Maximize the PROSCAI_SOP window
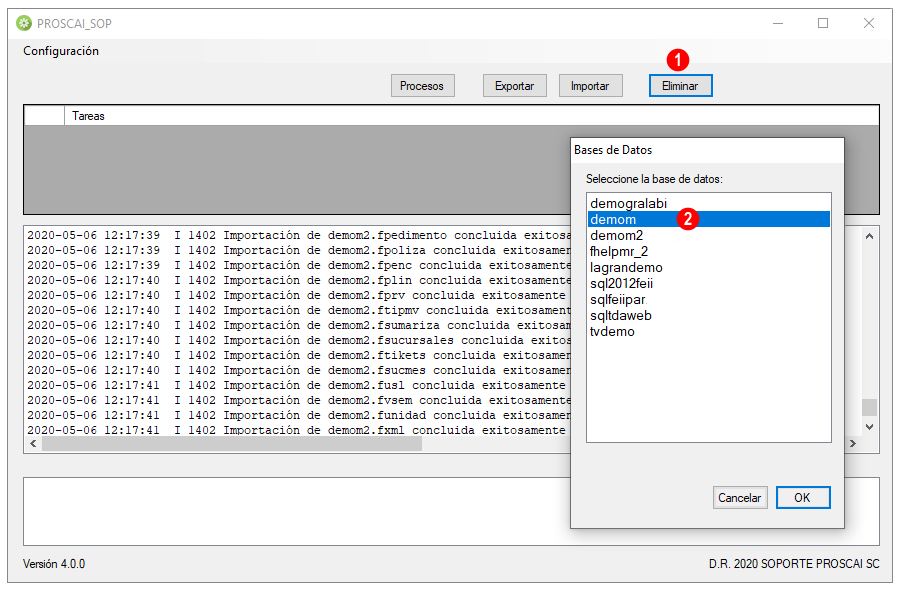902x593 pixels. (x=823, y=23)
